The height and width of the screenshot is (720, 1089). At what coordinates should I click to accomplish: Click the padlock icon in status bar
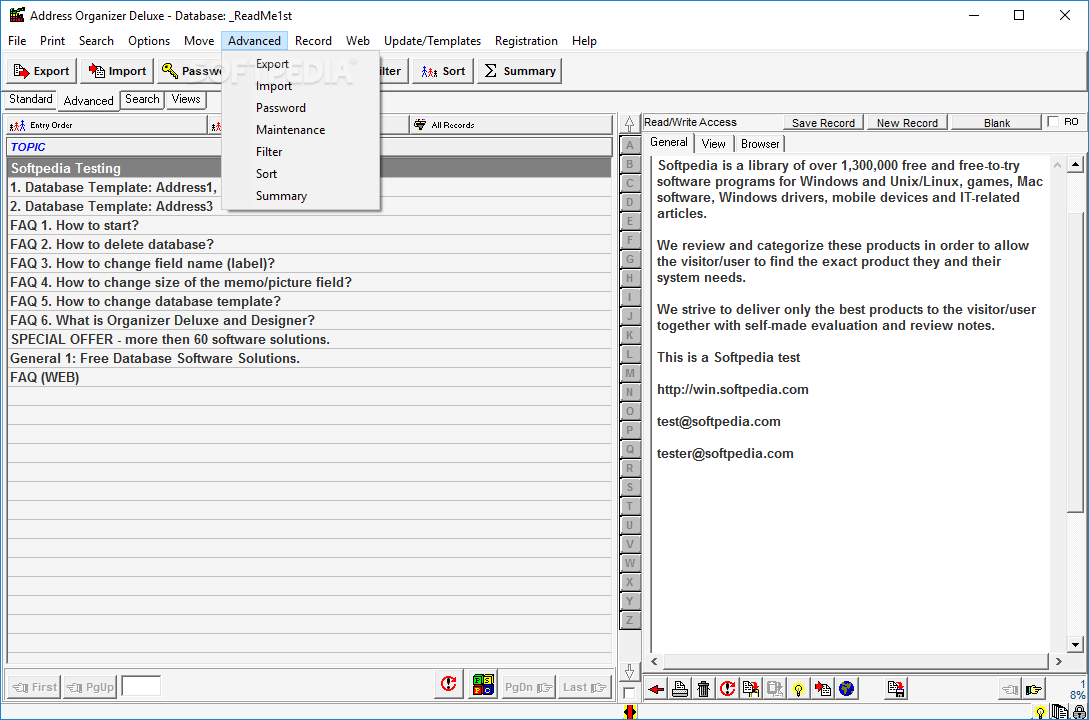pyautogui.click(x=1079, y=712)
